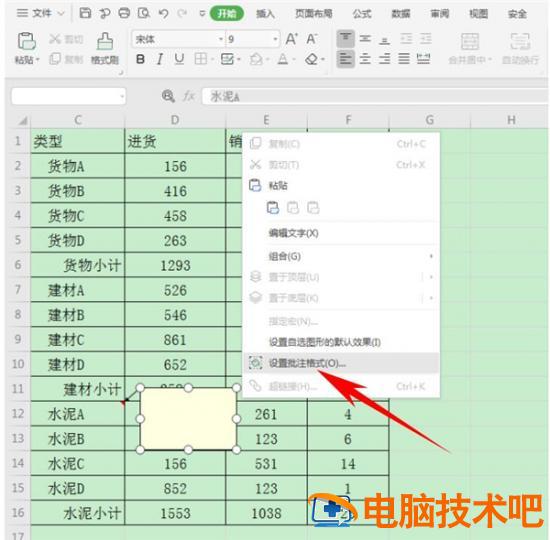Activate the 格式刷 format painter
The width and height of the screenshot is (550, 540).
point(105,41)
